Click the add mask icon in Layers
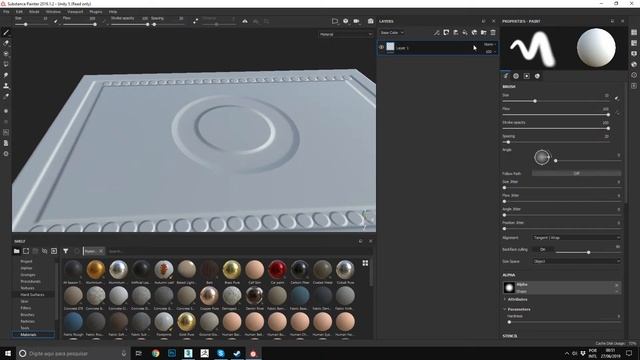The image size is (640, 360). [x=446, y=32]
